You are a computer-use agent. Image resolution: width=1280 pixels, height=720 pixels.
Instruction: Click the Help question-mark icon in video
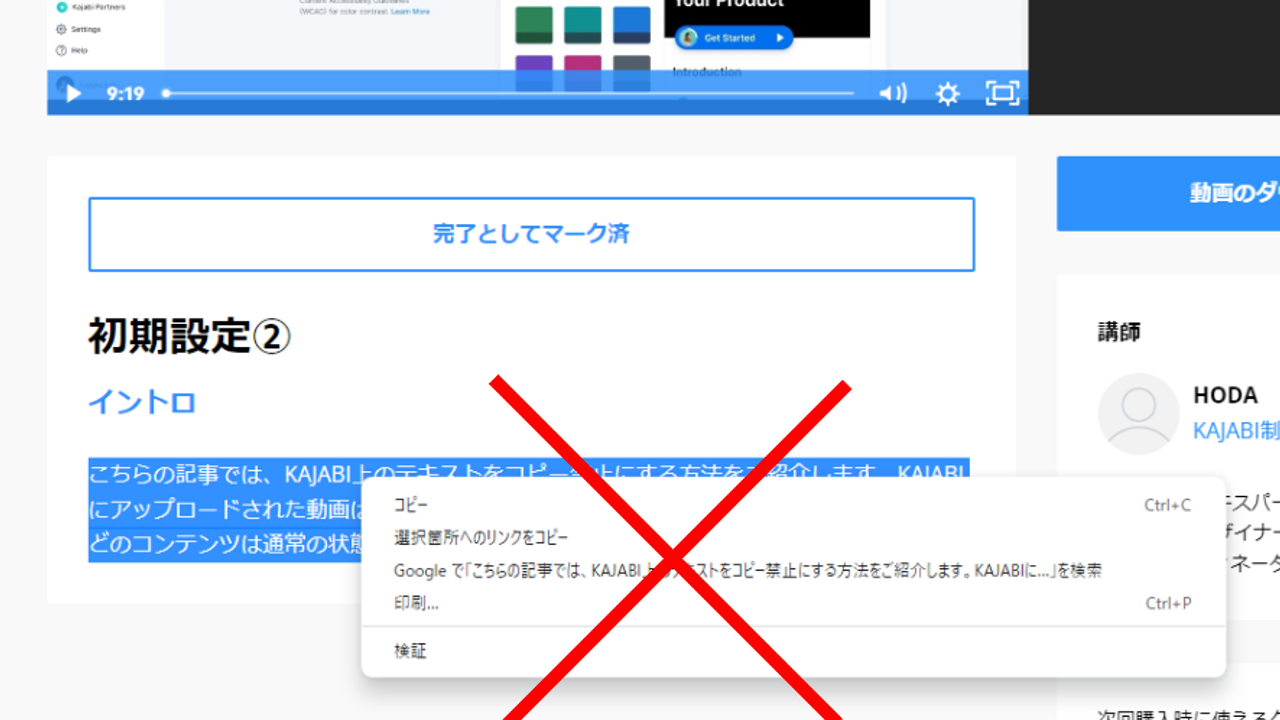(x=62, y=50)
